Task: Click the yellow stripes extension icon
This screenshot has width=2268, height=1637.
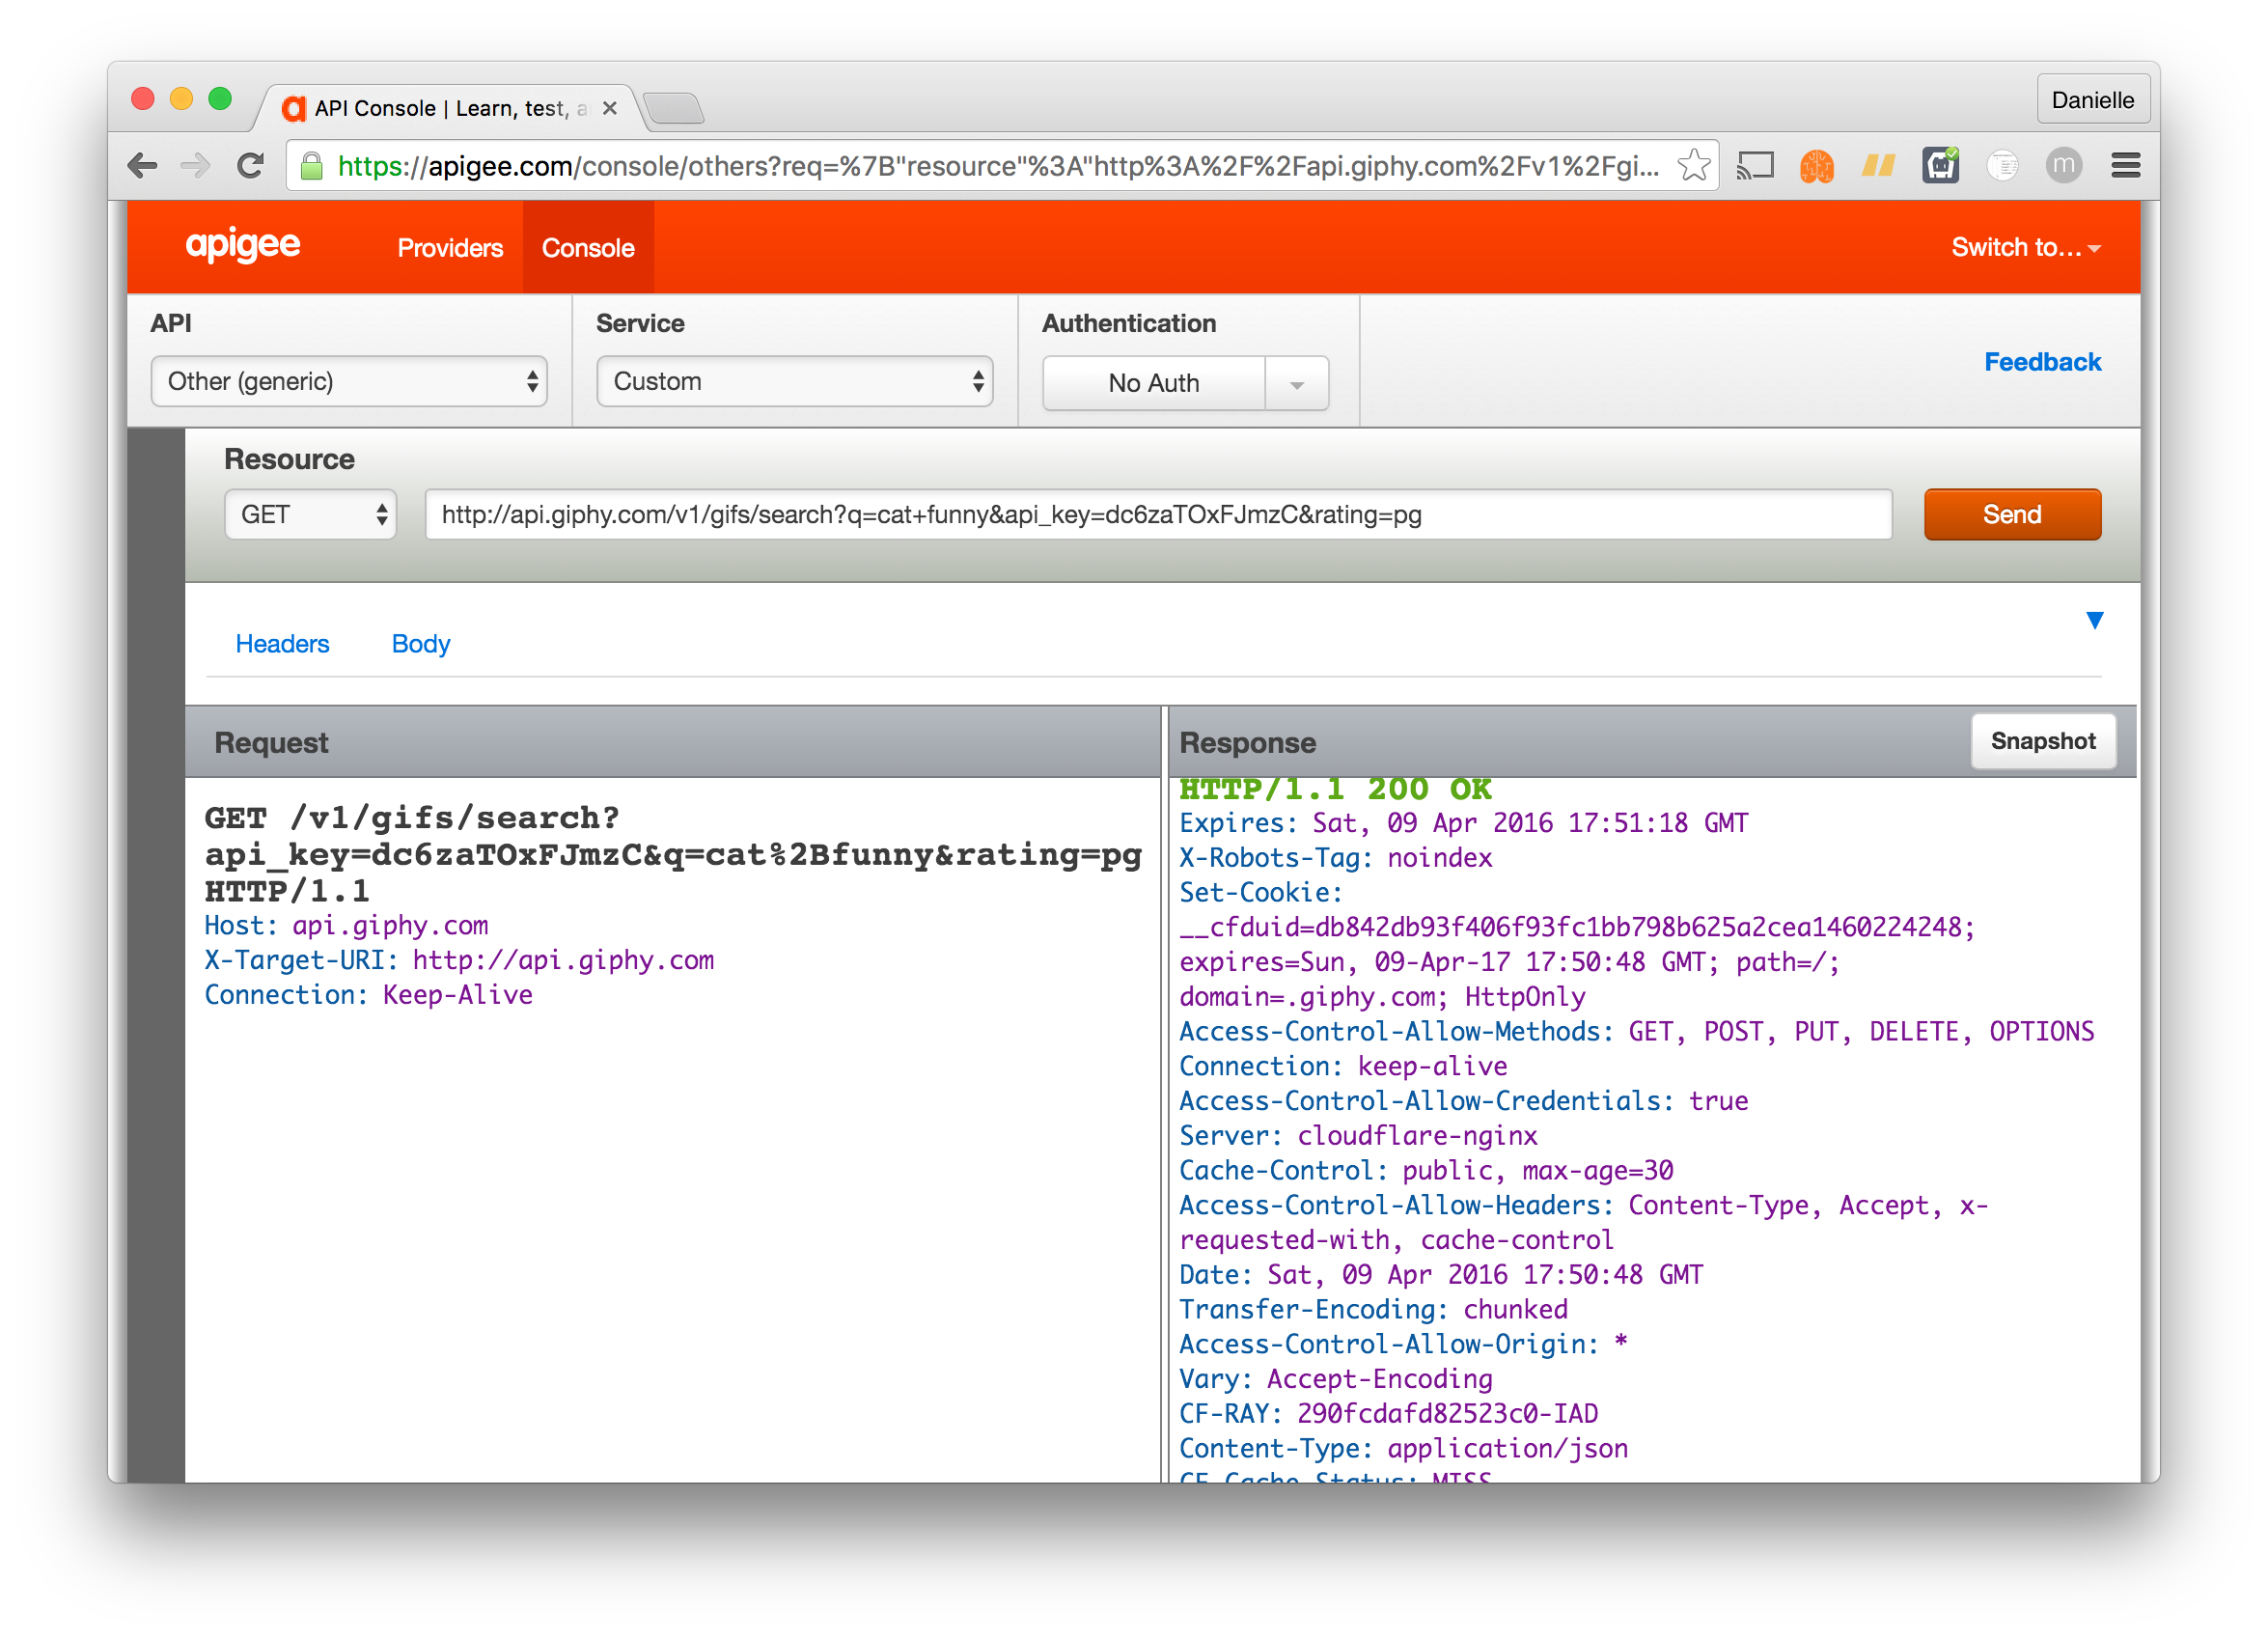Action: pos(1878,165)
